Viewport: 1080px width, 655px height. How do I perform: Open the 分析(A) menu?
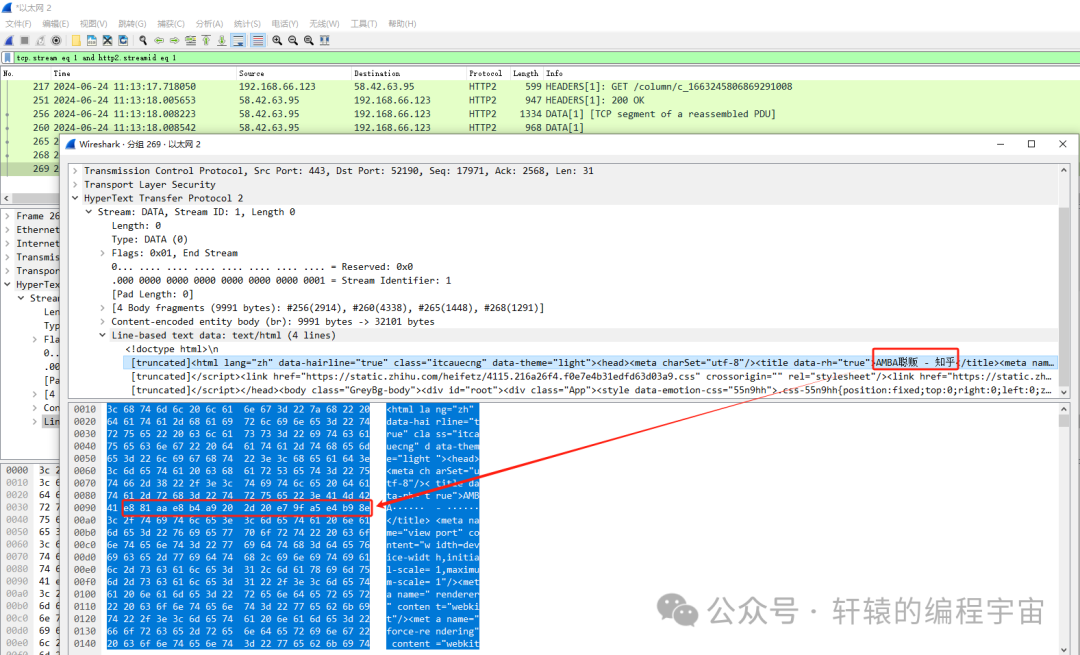click(x=209, y=23)
